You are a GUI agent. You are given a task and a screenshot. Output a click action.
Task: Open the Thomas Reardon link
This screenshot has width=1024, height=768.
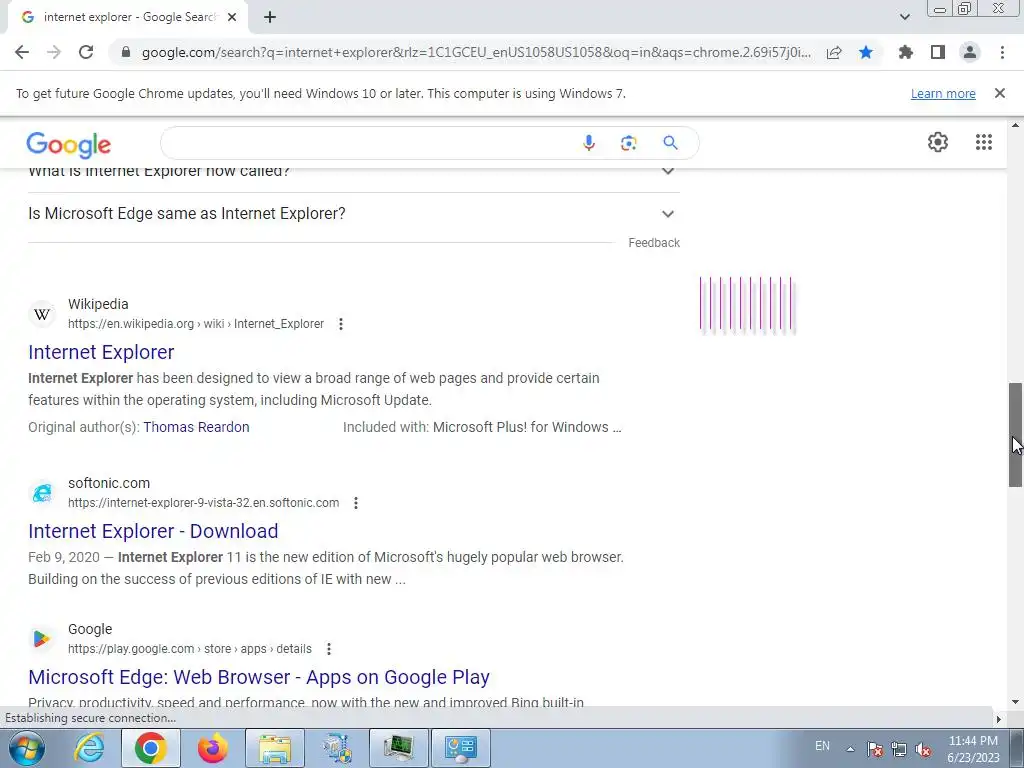point(196,427)
